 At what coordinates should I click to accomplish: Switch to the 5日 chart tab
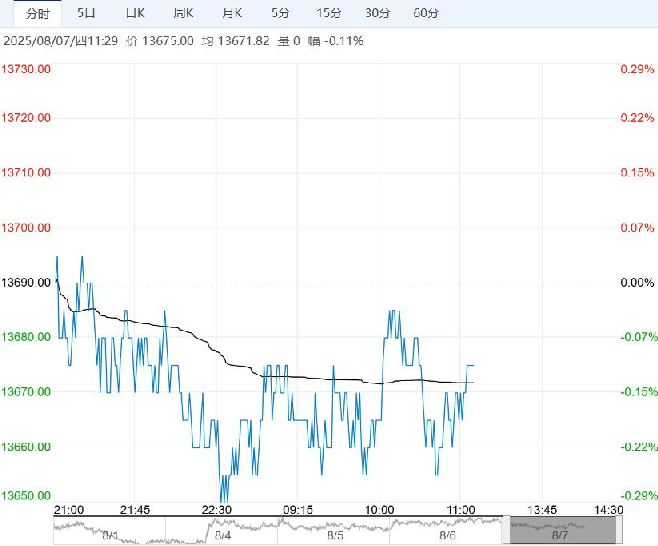pyautogui.click(x=86, y=13)
